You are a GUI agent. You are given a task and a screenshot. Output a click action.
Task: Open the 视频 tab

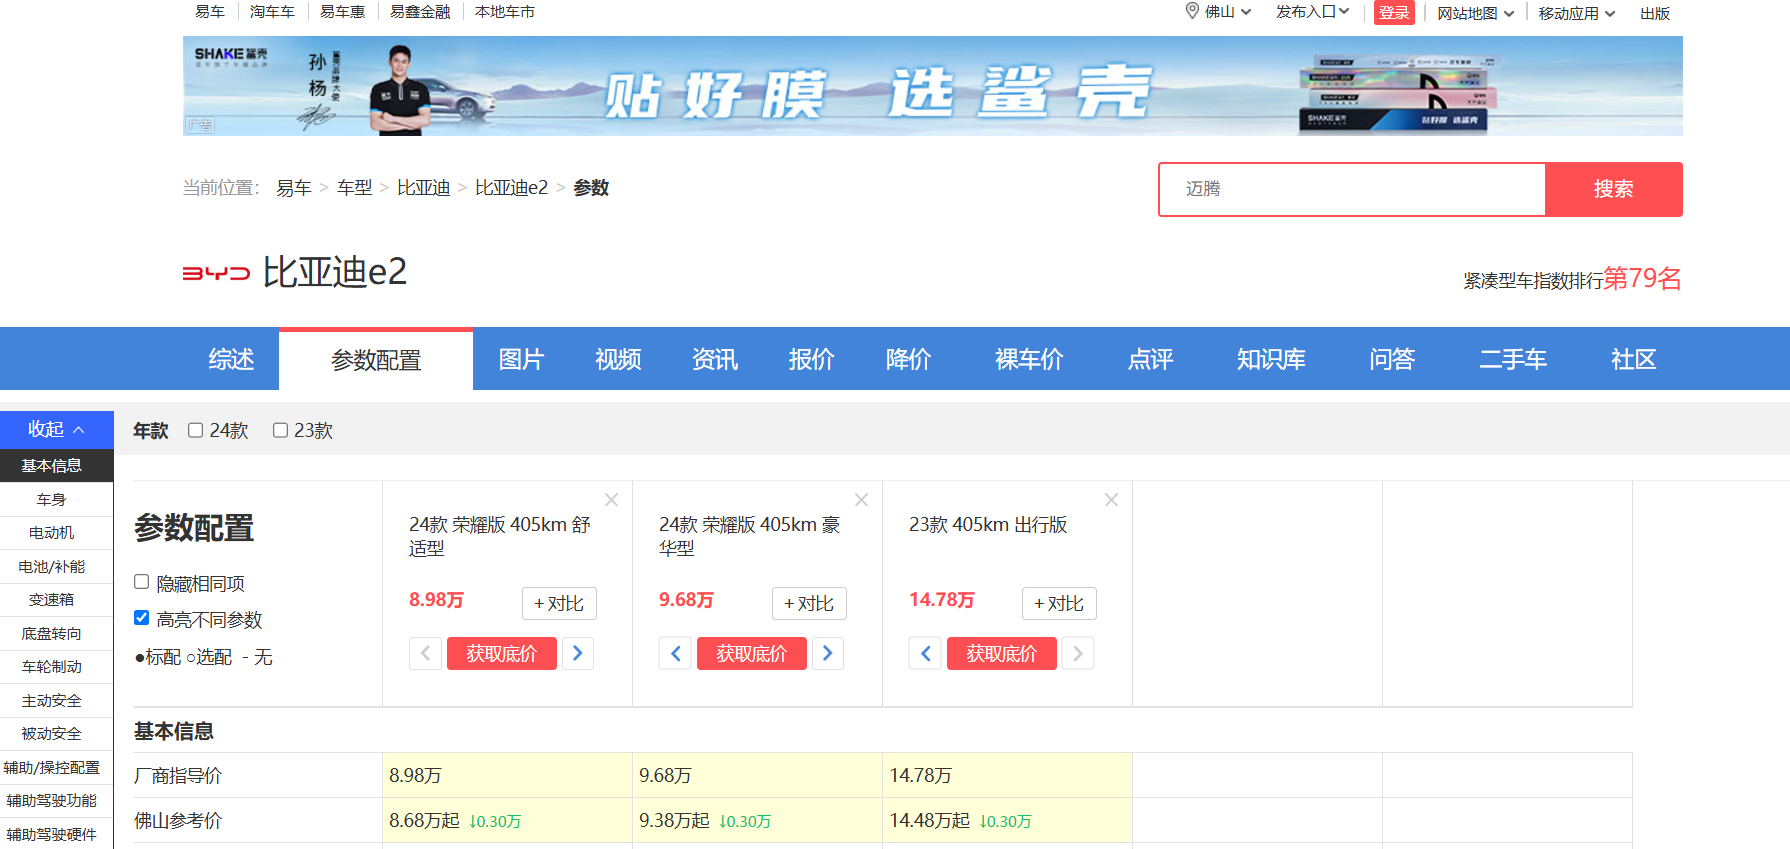click(618, 359)
